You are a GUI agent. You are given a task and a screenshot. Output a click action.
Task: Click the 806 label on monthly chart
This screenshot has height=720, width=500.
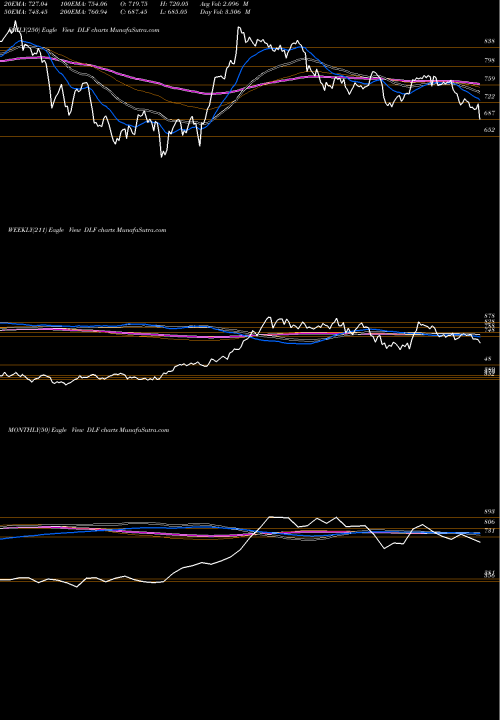(489, 522)
